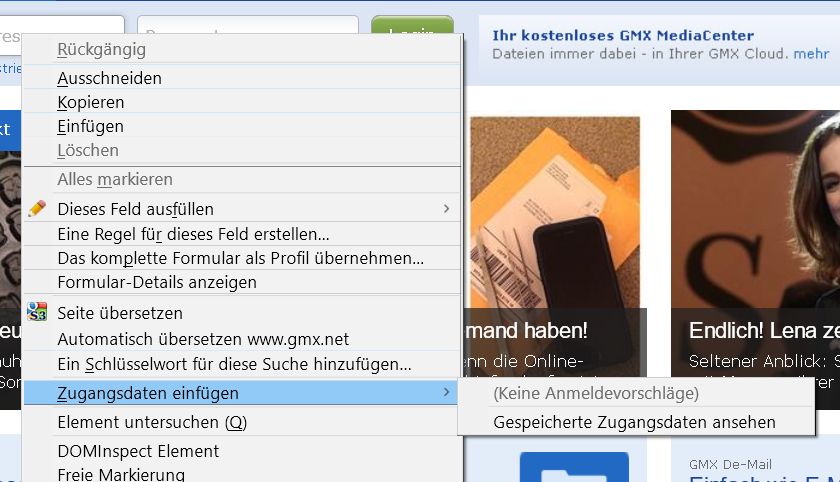Click the blue folder icon below the articles

pos(574,468)
